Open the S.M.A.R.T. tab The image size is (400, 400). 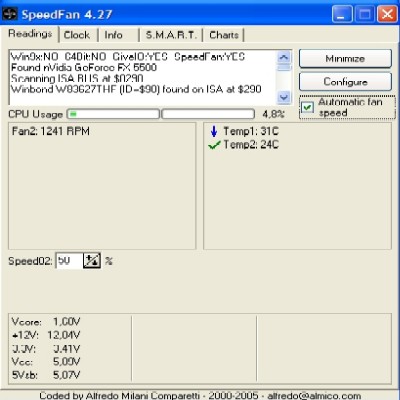[171, 35]
